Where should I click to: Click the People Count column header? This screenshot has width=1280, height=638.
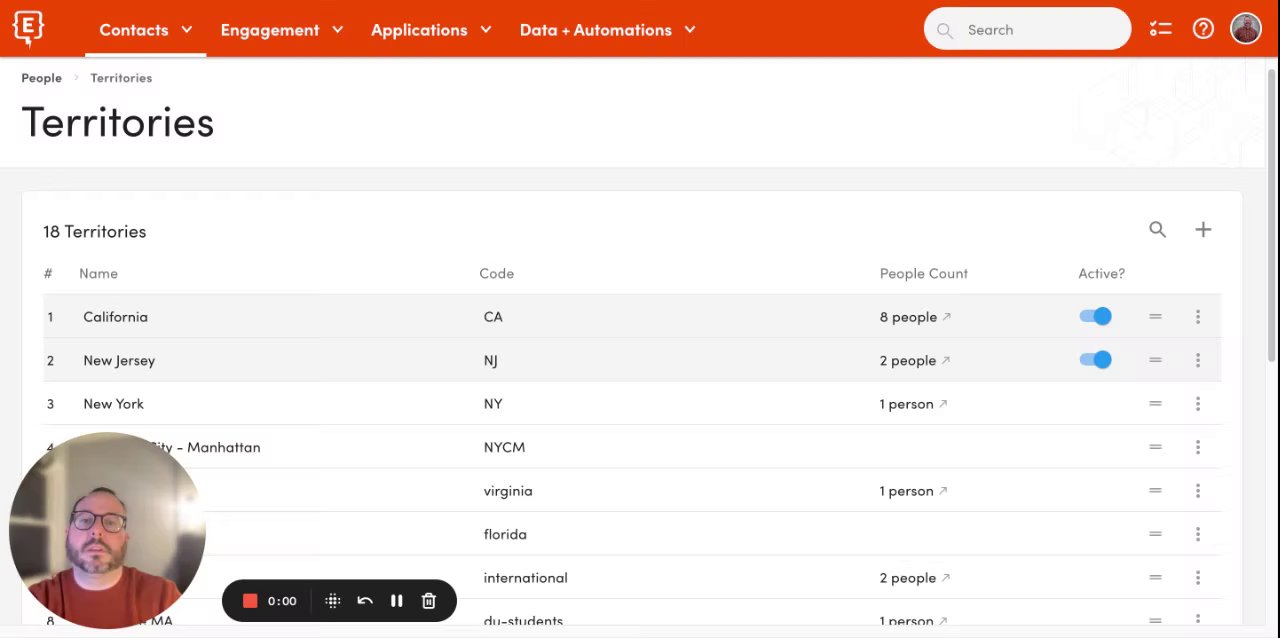point(924,274)
